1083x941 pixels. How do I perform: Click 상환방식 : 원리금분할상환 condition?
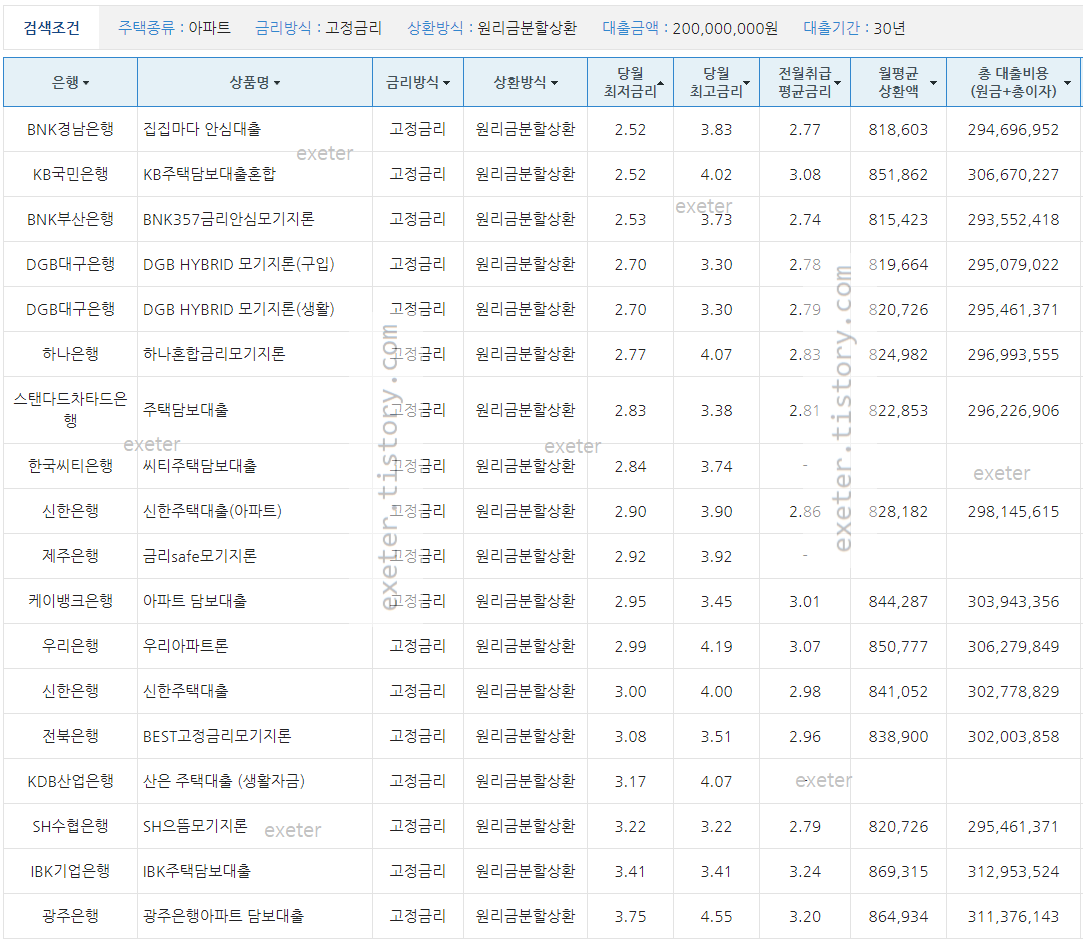pos(492,28)
